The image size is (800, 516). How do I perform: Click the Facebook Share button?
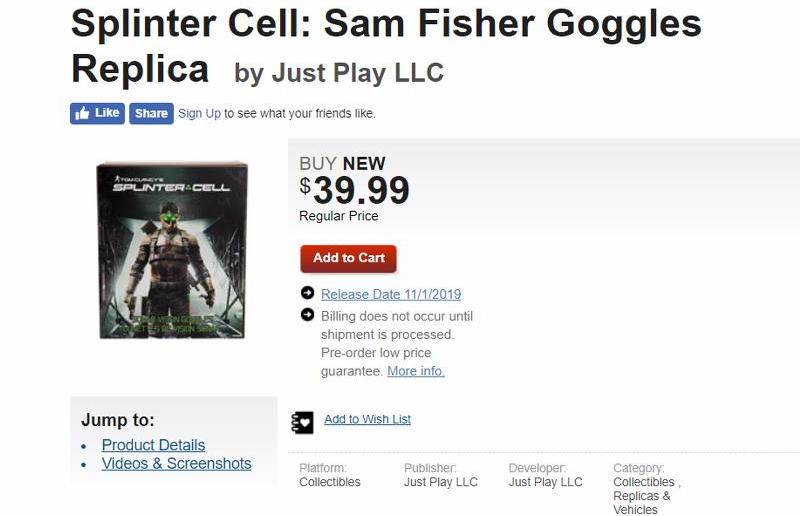click(x=151, y=113)
